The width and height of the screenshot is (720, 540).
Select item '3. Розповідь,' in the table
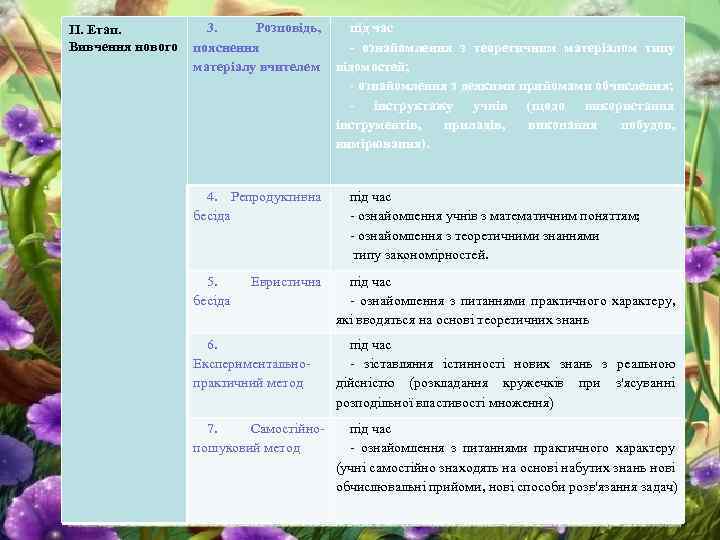[264, 28]
